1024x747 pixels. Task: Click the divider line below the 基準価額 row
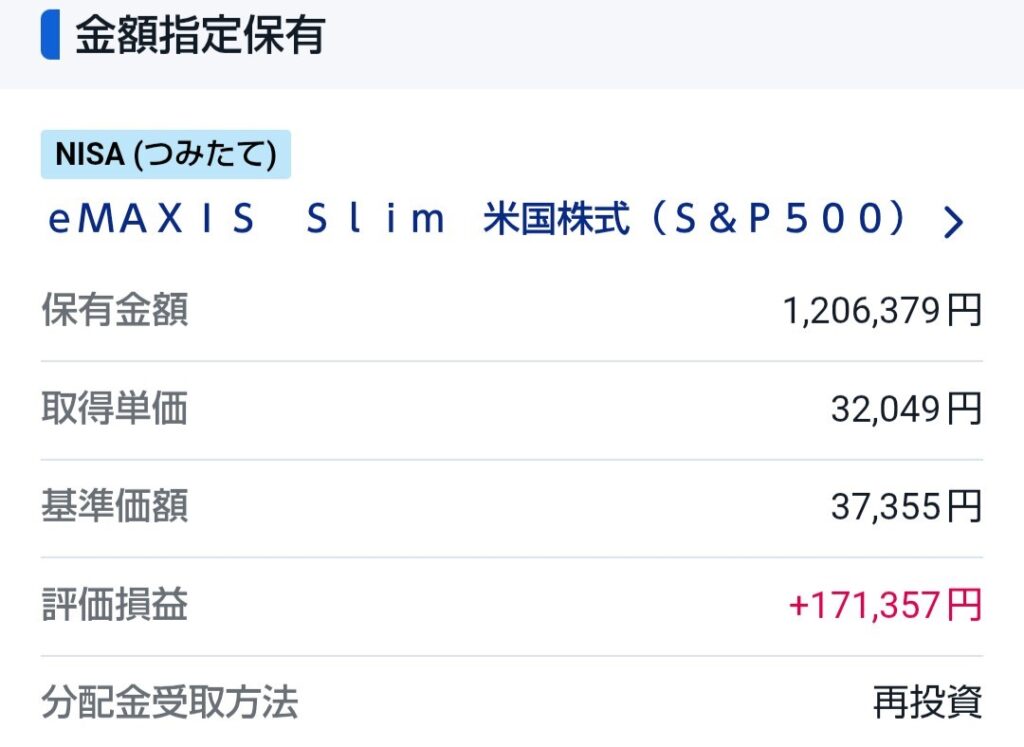point(512,557)
